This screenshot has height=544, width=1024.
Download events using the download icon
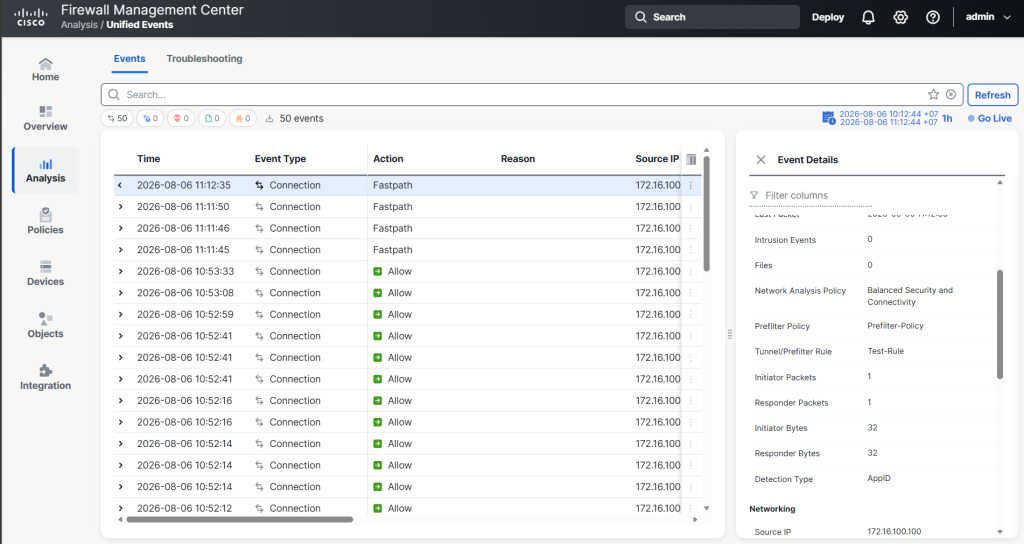[x=269, y=119]
